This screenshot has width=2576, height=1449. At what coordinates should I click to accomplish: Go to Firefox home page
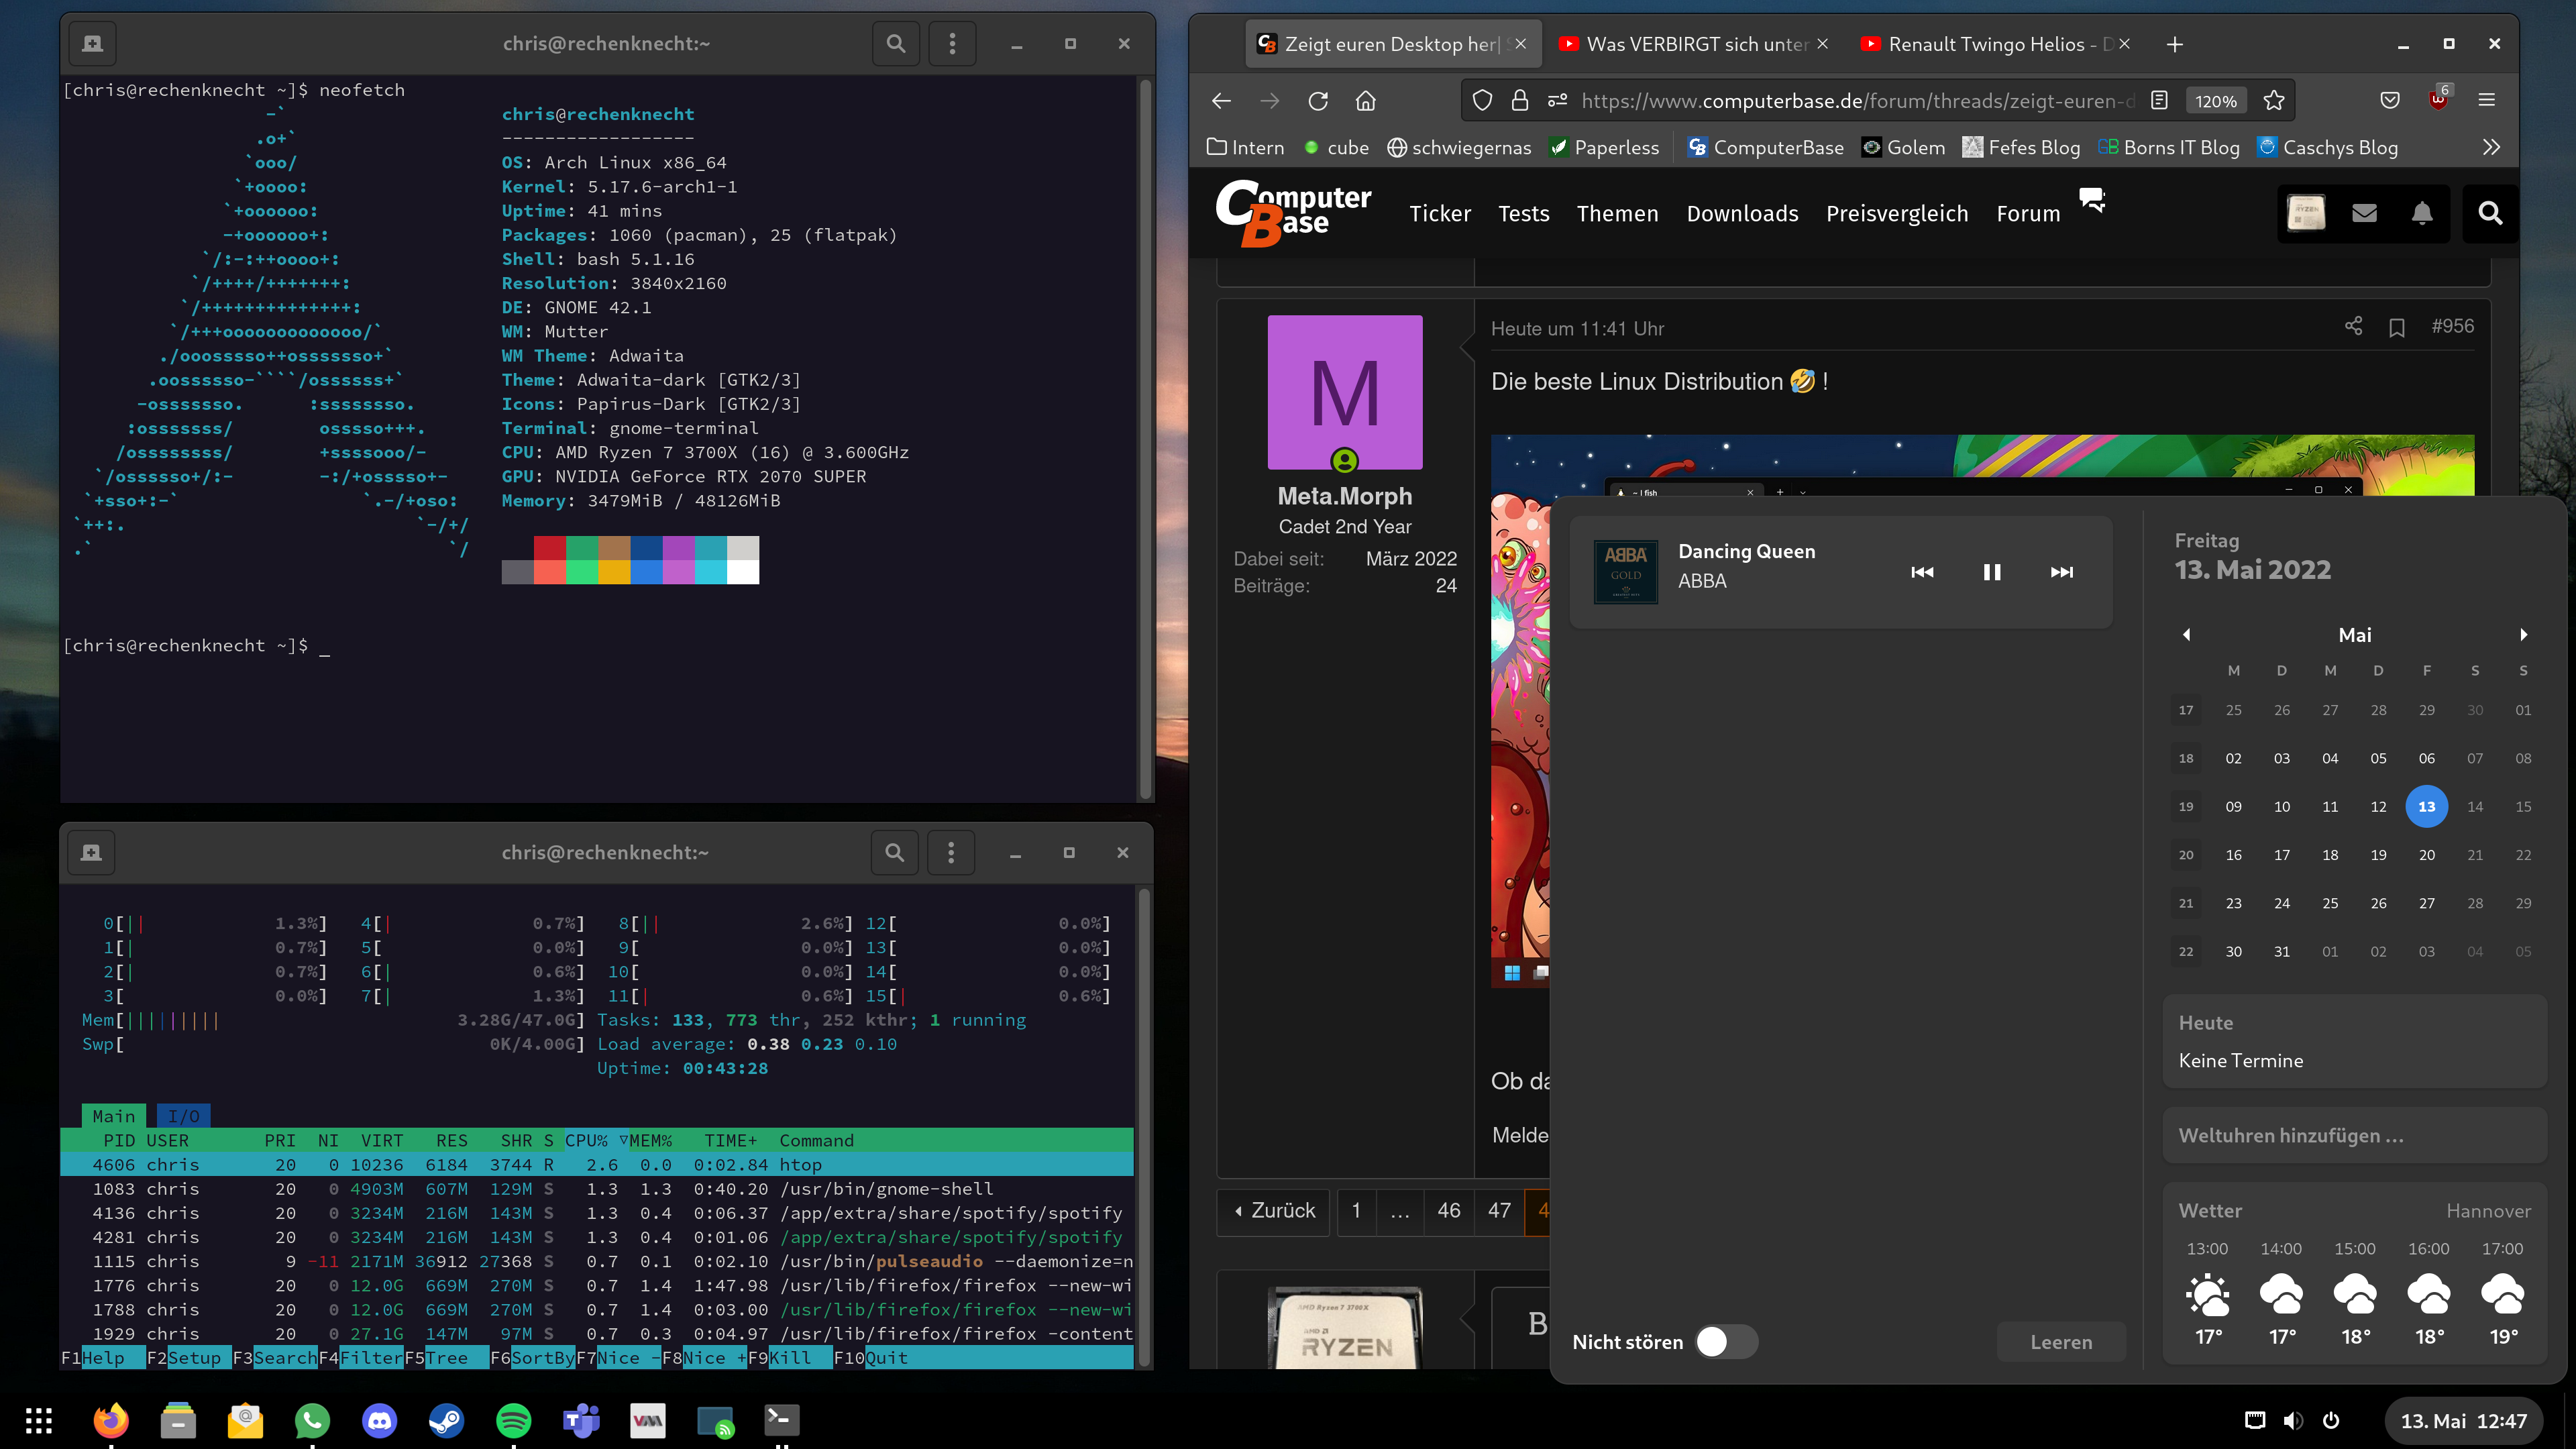click(x=1366, y=100)
